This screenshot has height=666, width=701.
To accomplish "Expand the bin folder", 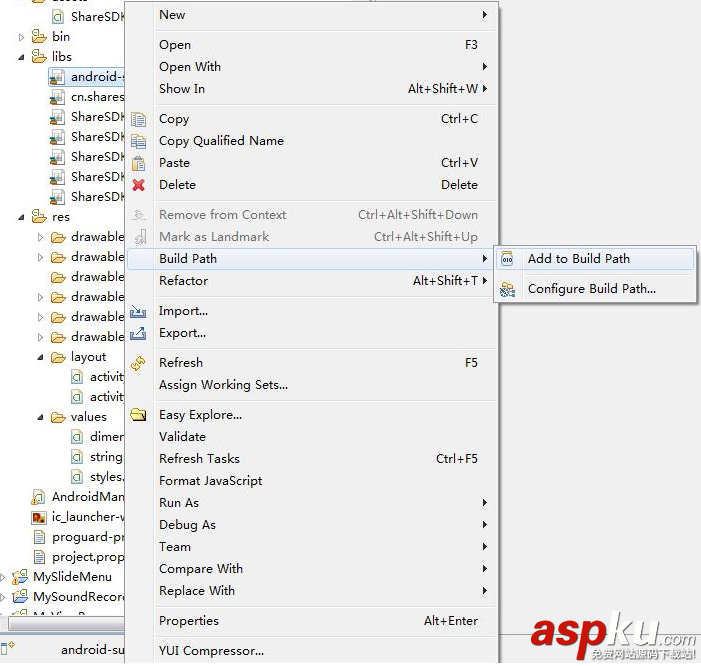I will (21, 37).
